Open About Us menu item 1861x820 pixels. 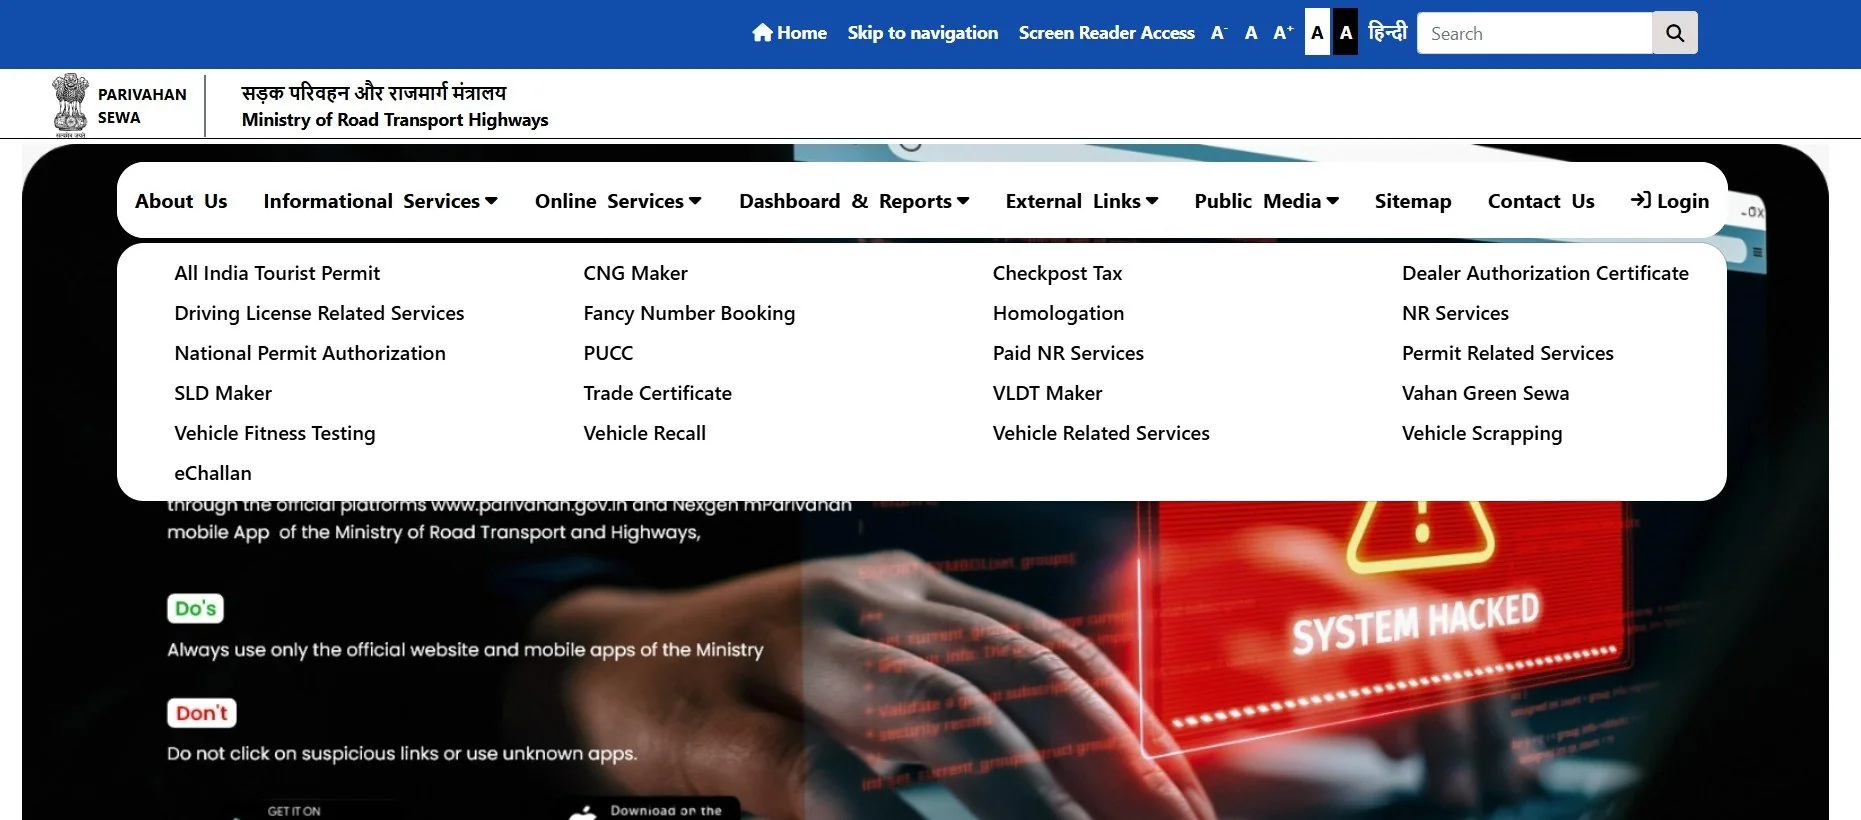(181, 201)
